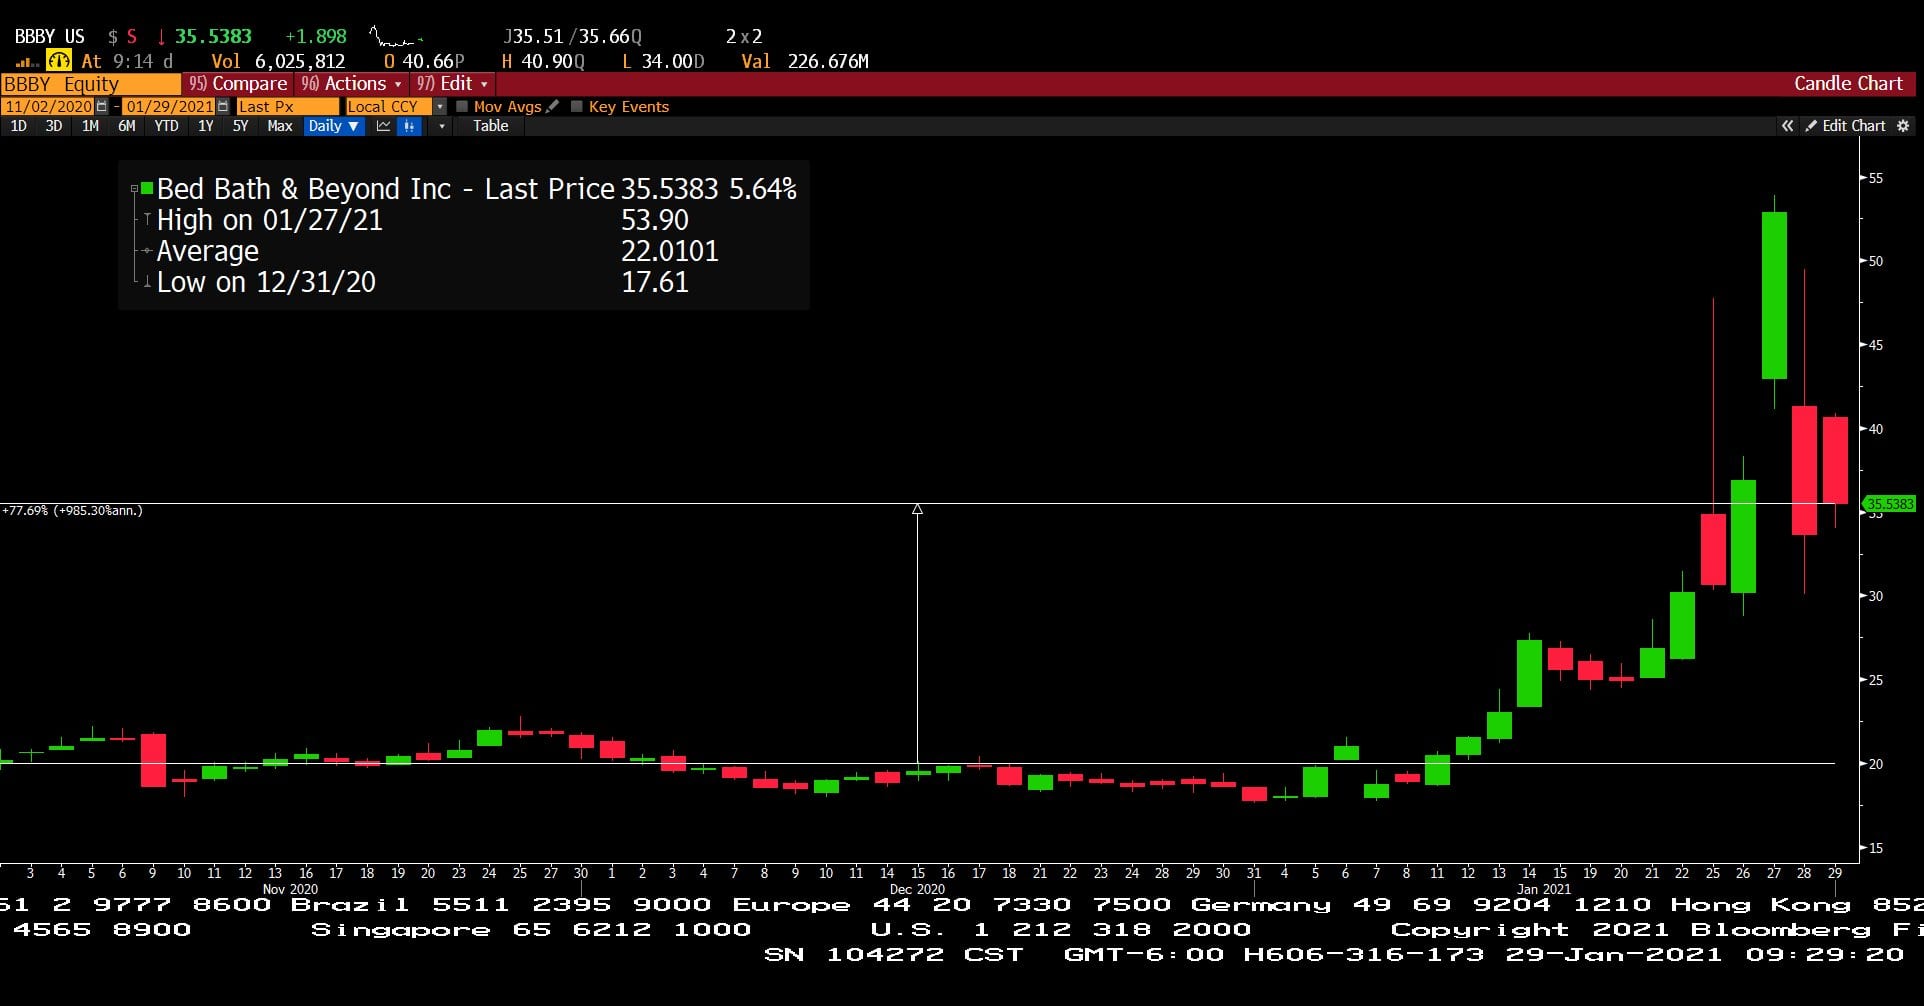Click the start date field 11/02/2020
The width and height of the screenshot is (1924, 1006).
48,106
